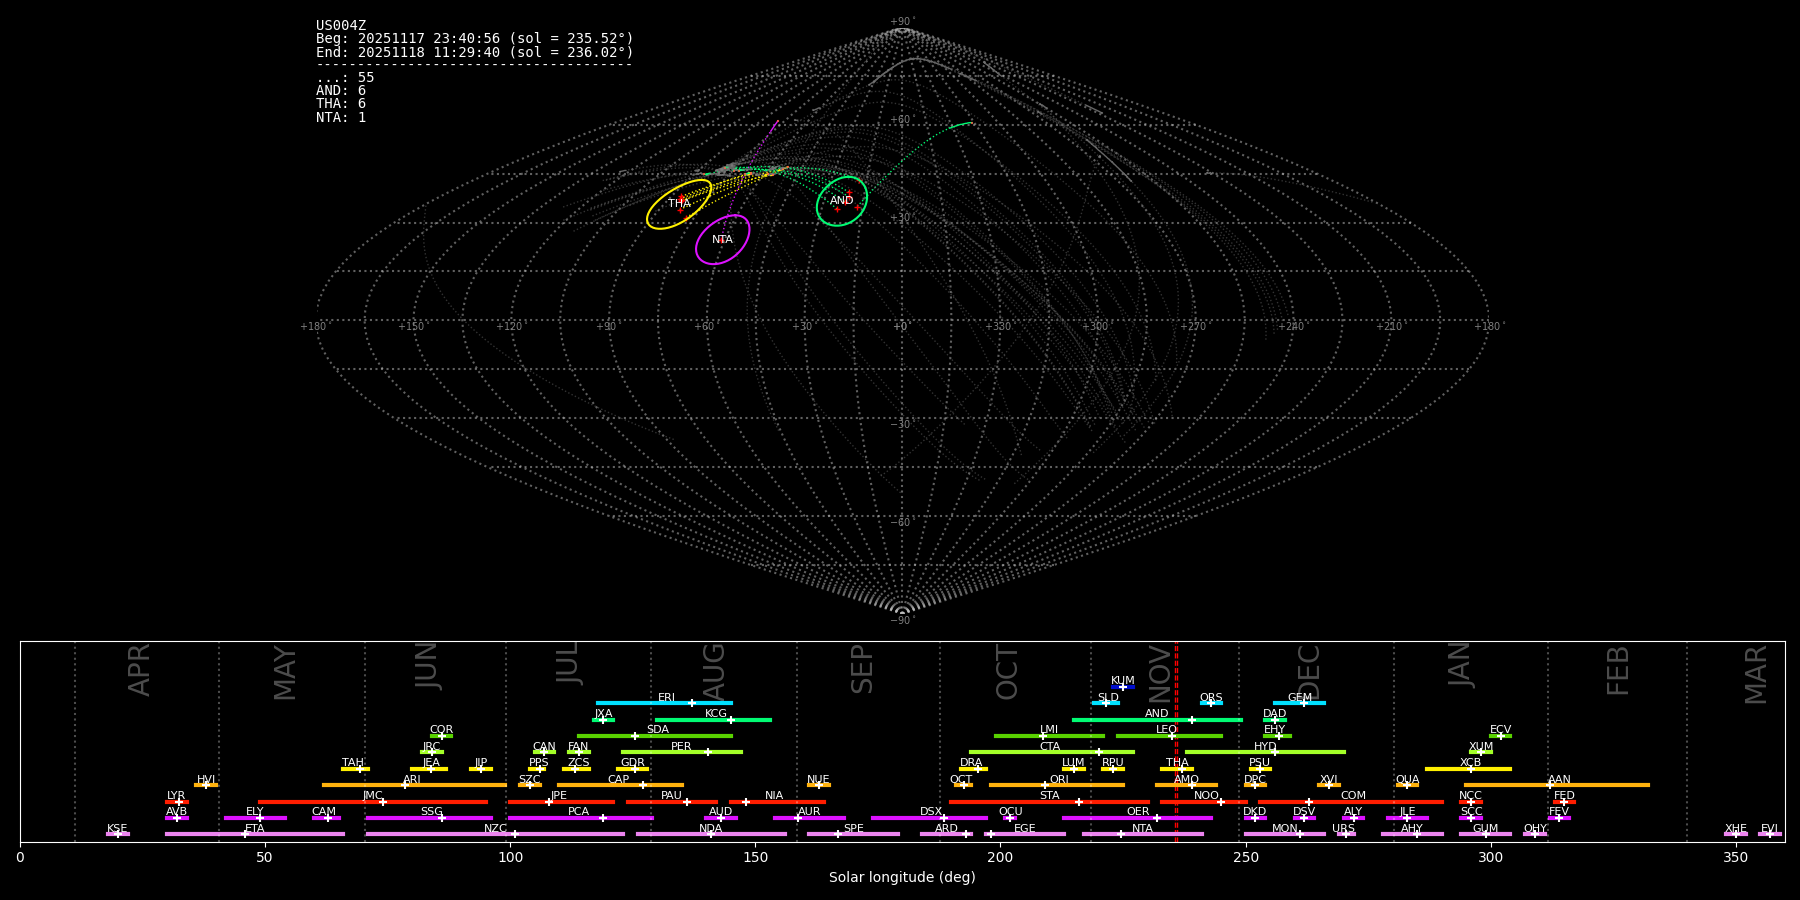Click the APR month label

click(139, 670)
